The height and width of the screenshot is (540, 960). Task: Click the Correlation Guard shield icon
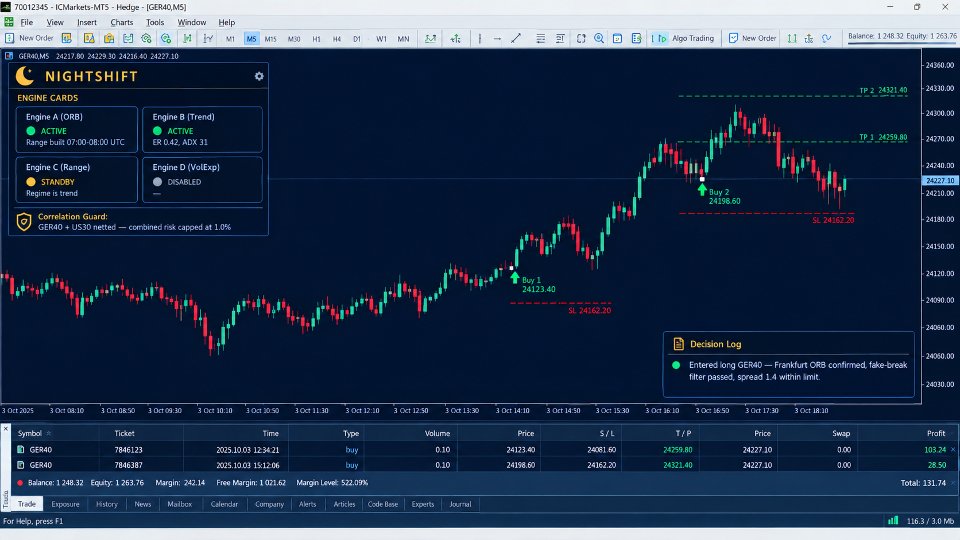tap(23, 222)
